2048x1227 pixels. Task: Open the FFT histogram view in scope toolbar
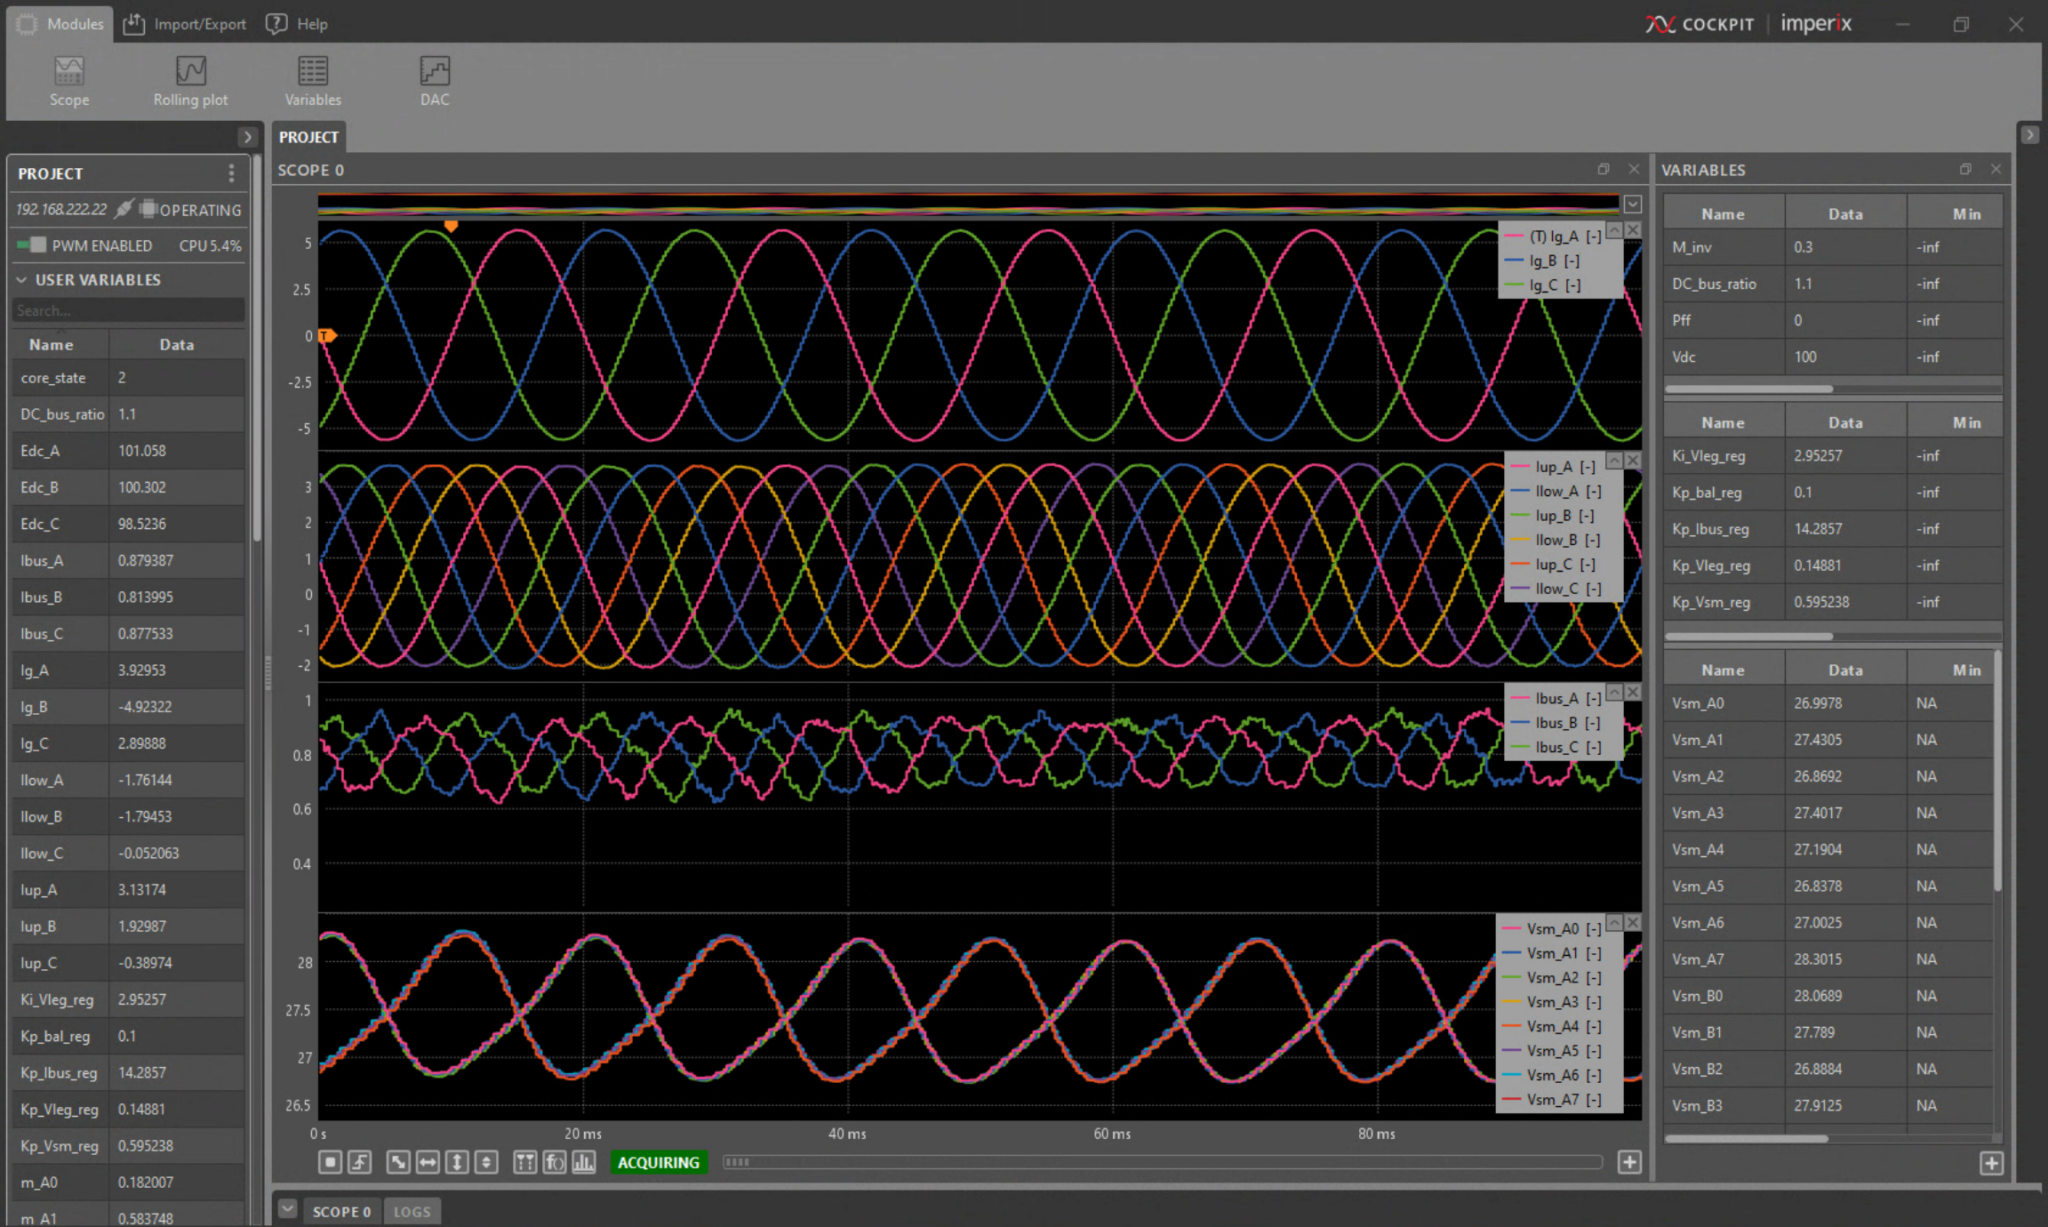coord(585,1162)
